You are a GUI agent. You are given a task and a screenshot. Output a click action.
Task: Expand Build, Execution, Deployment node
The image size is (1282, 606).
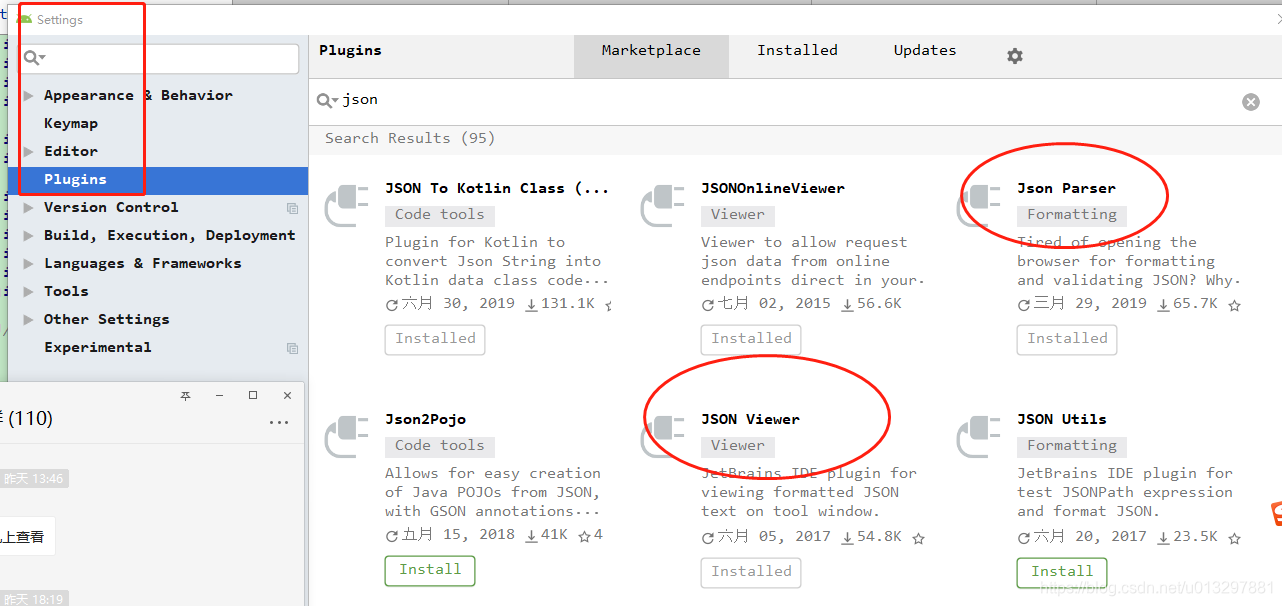point(29,236)
